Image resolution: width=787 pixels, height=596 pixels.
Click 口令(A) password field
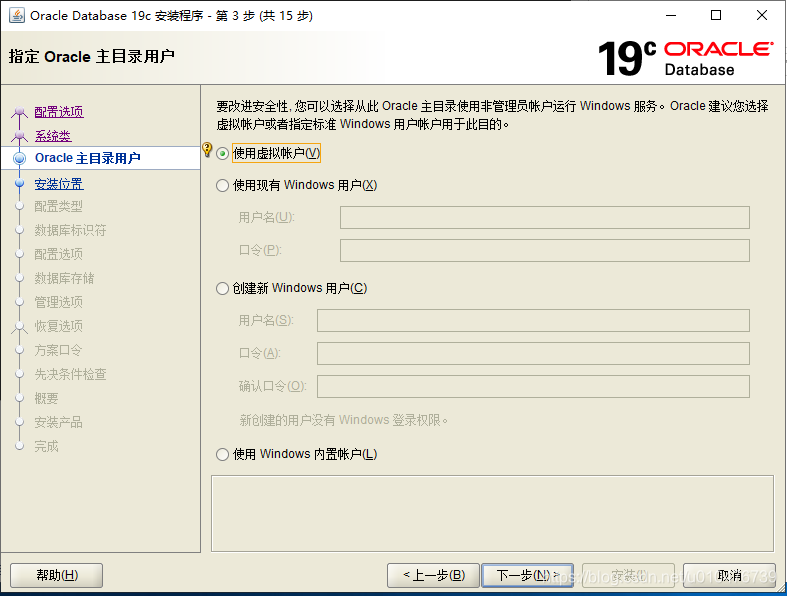point(533,353)
